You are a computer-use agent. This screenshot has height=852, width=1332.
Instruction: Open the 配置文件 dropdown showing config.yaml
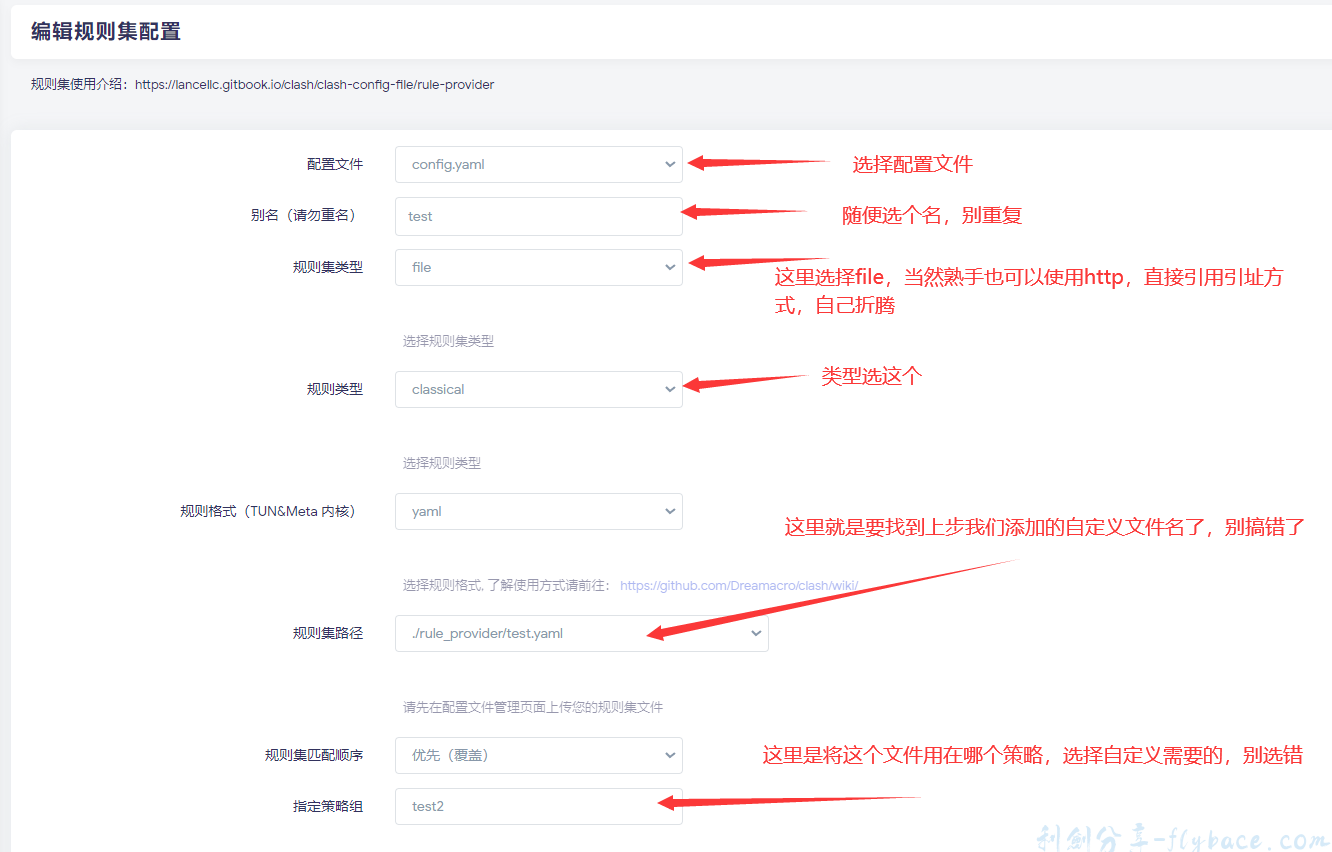click(538, 165)
